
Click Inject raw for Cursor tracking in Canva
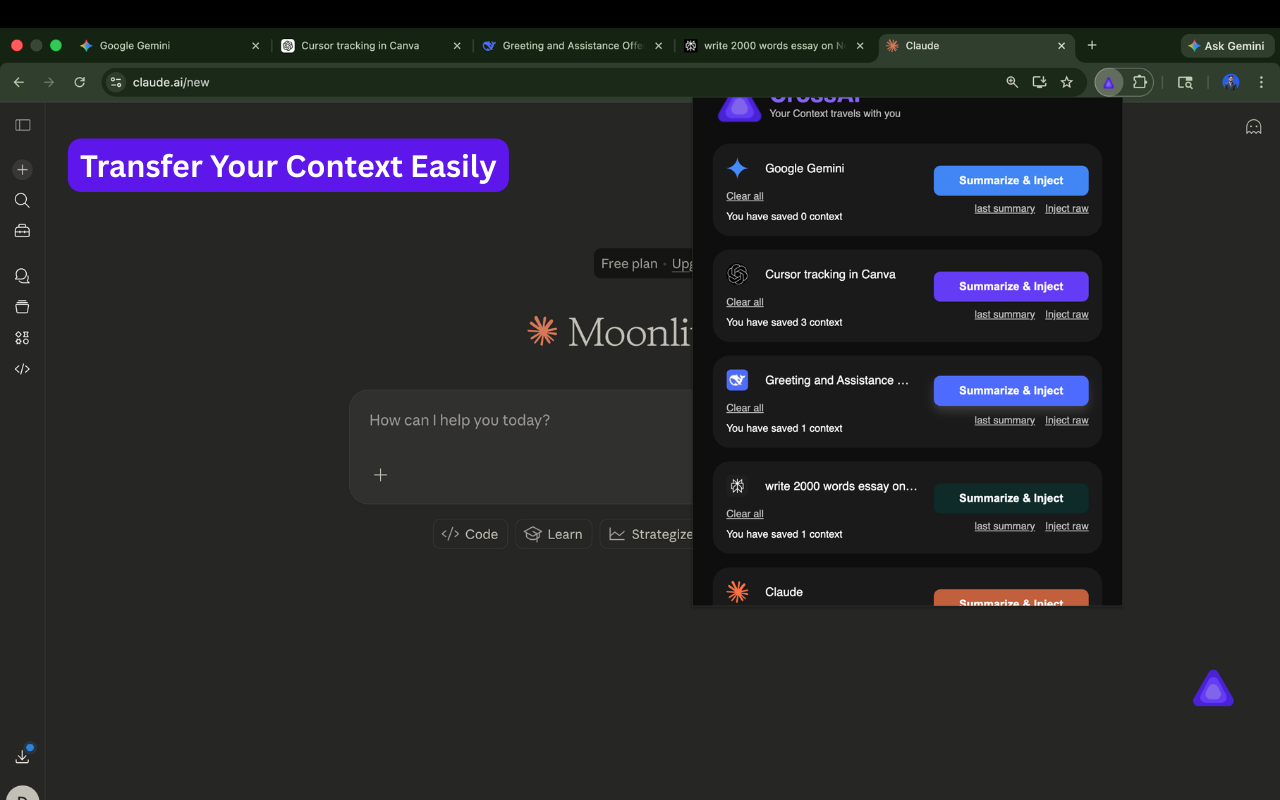(1067, 315)
